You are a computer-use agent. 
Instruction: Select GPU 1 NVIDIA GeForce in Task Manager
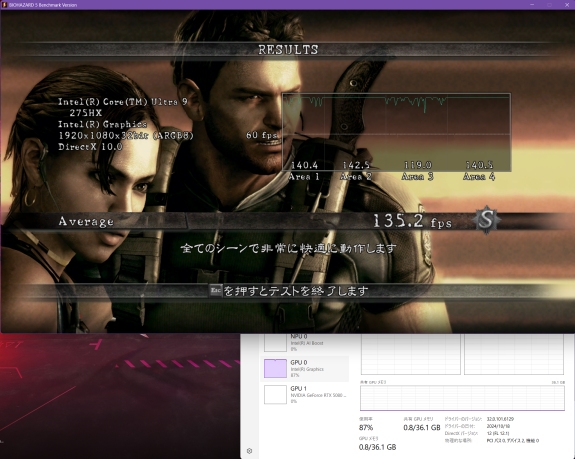click(x=304, y=394)
